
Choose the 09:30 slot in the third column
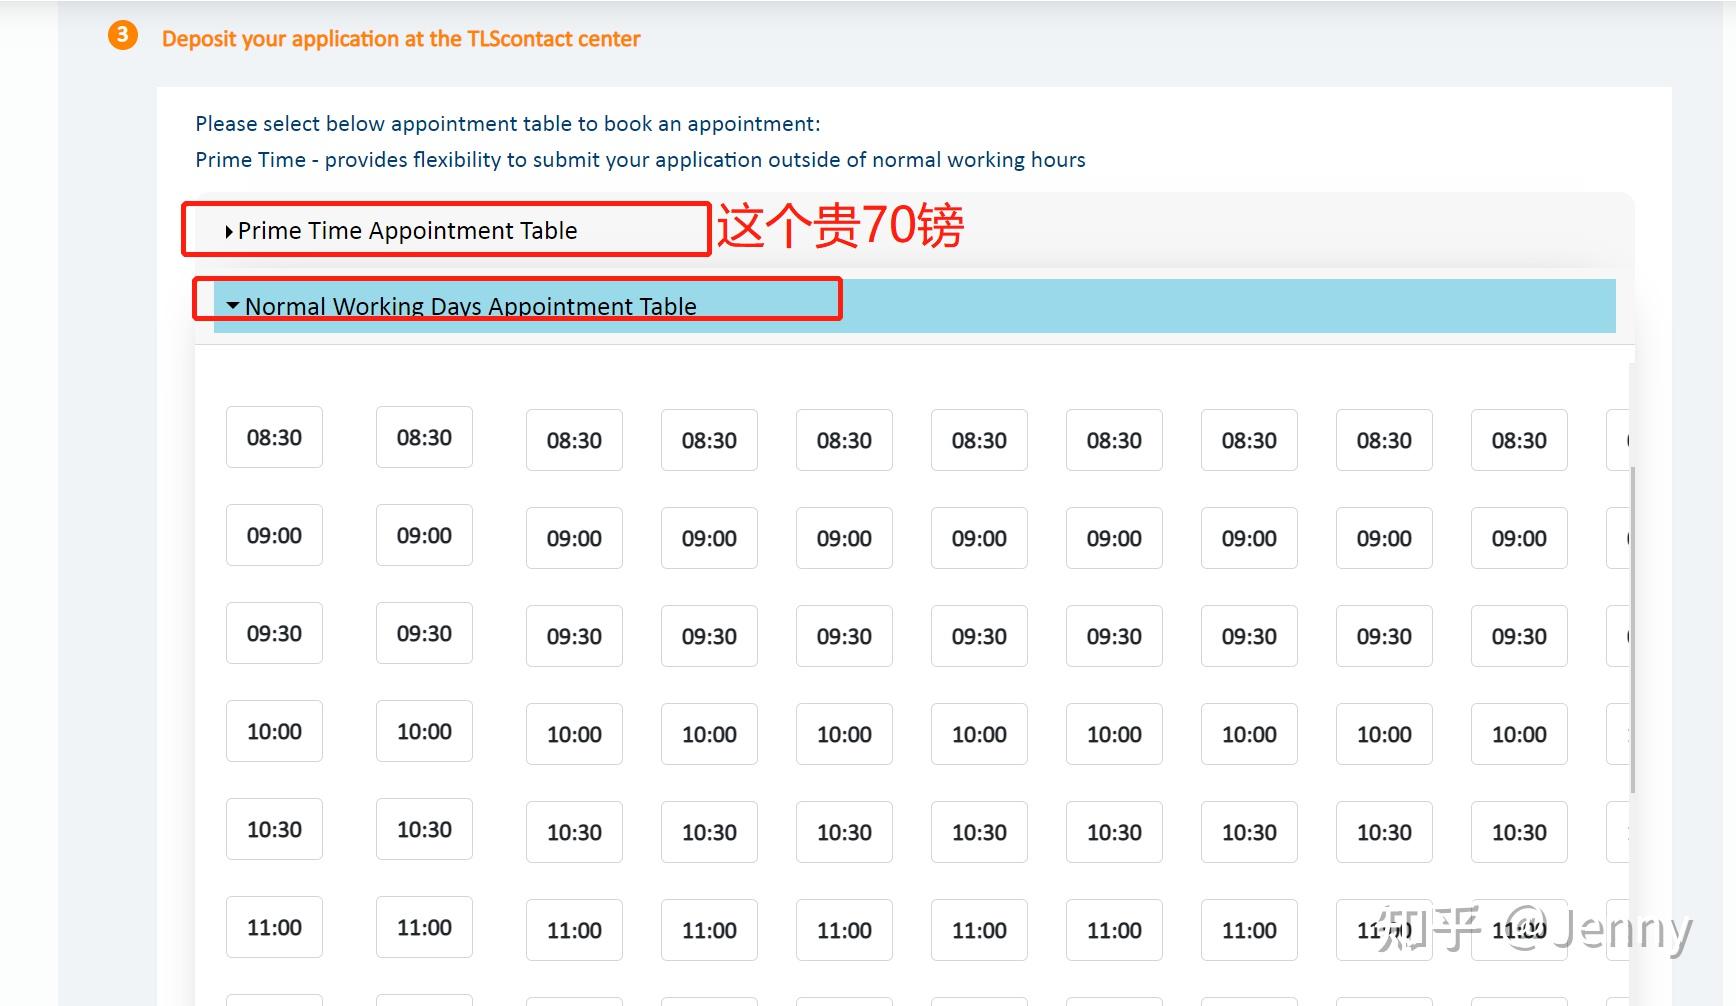tap(574, 636)
